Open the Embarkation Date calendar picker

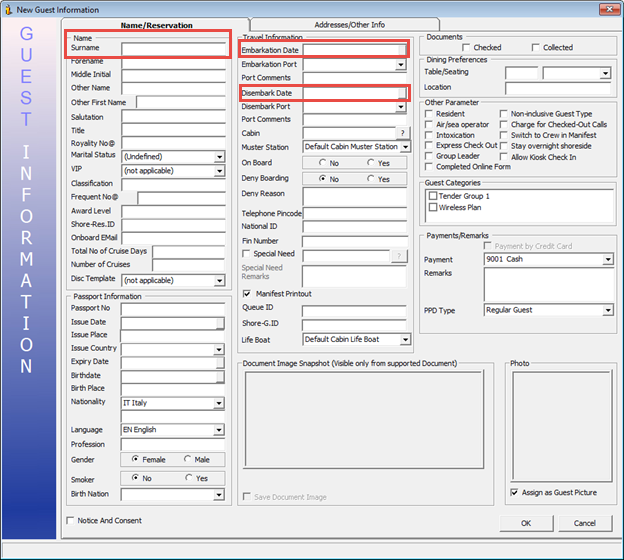(402, 50)
